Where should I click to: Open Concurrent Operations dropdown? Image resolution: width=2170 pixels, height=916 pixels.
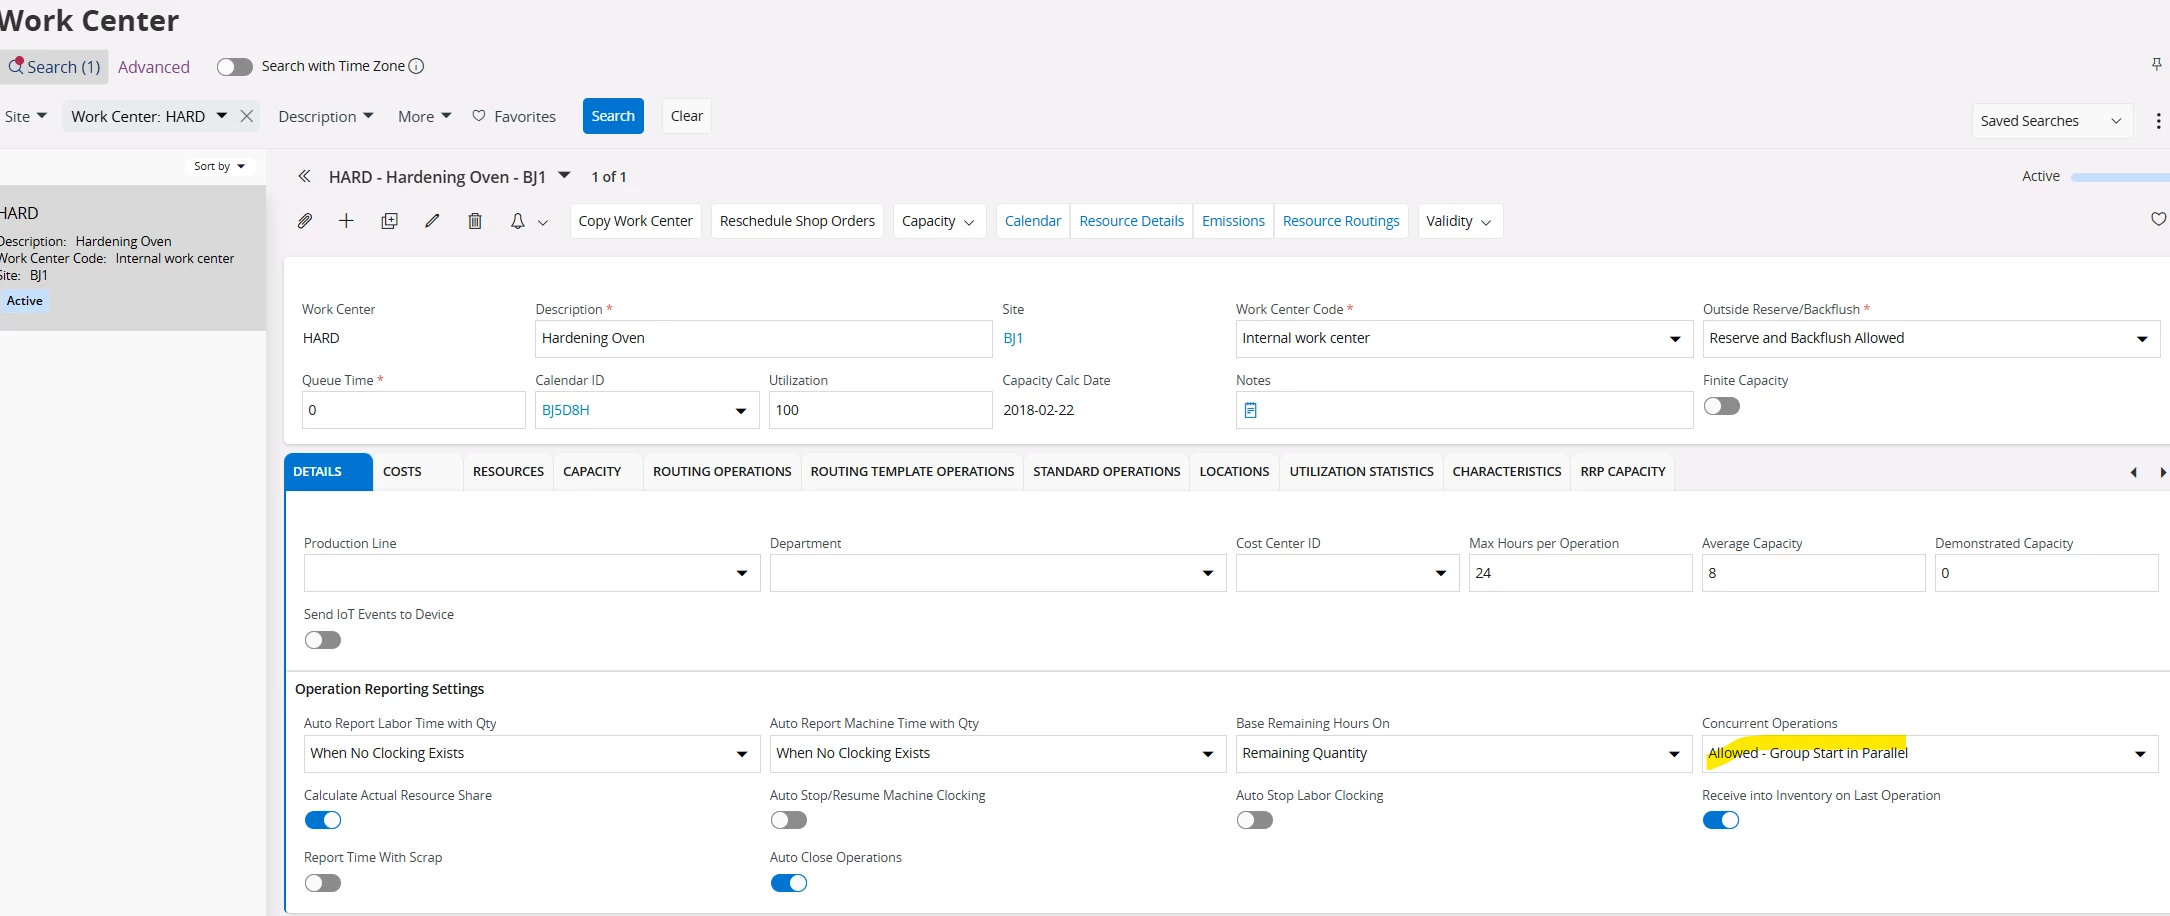pos(2140,754)
